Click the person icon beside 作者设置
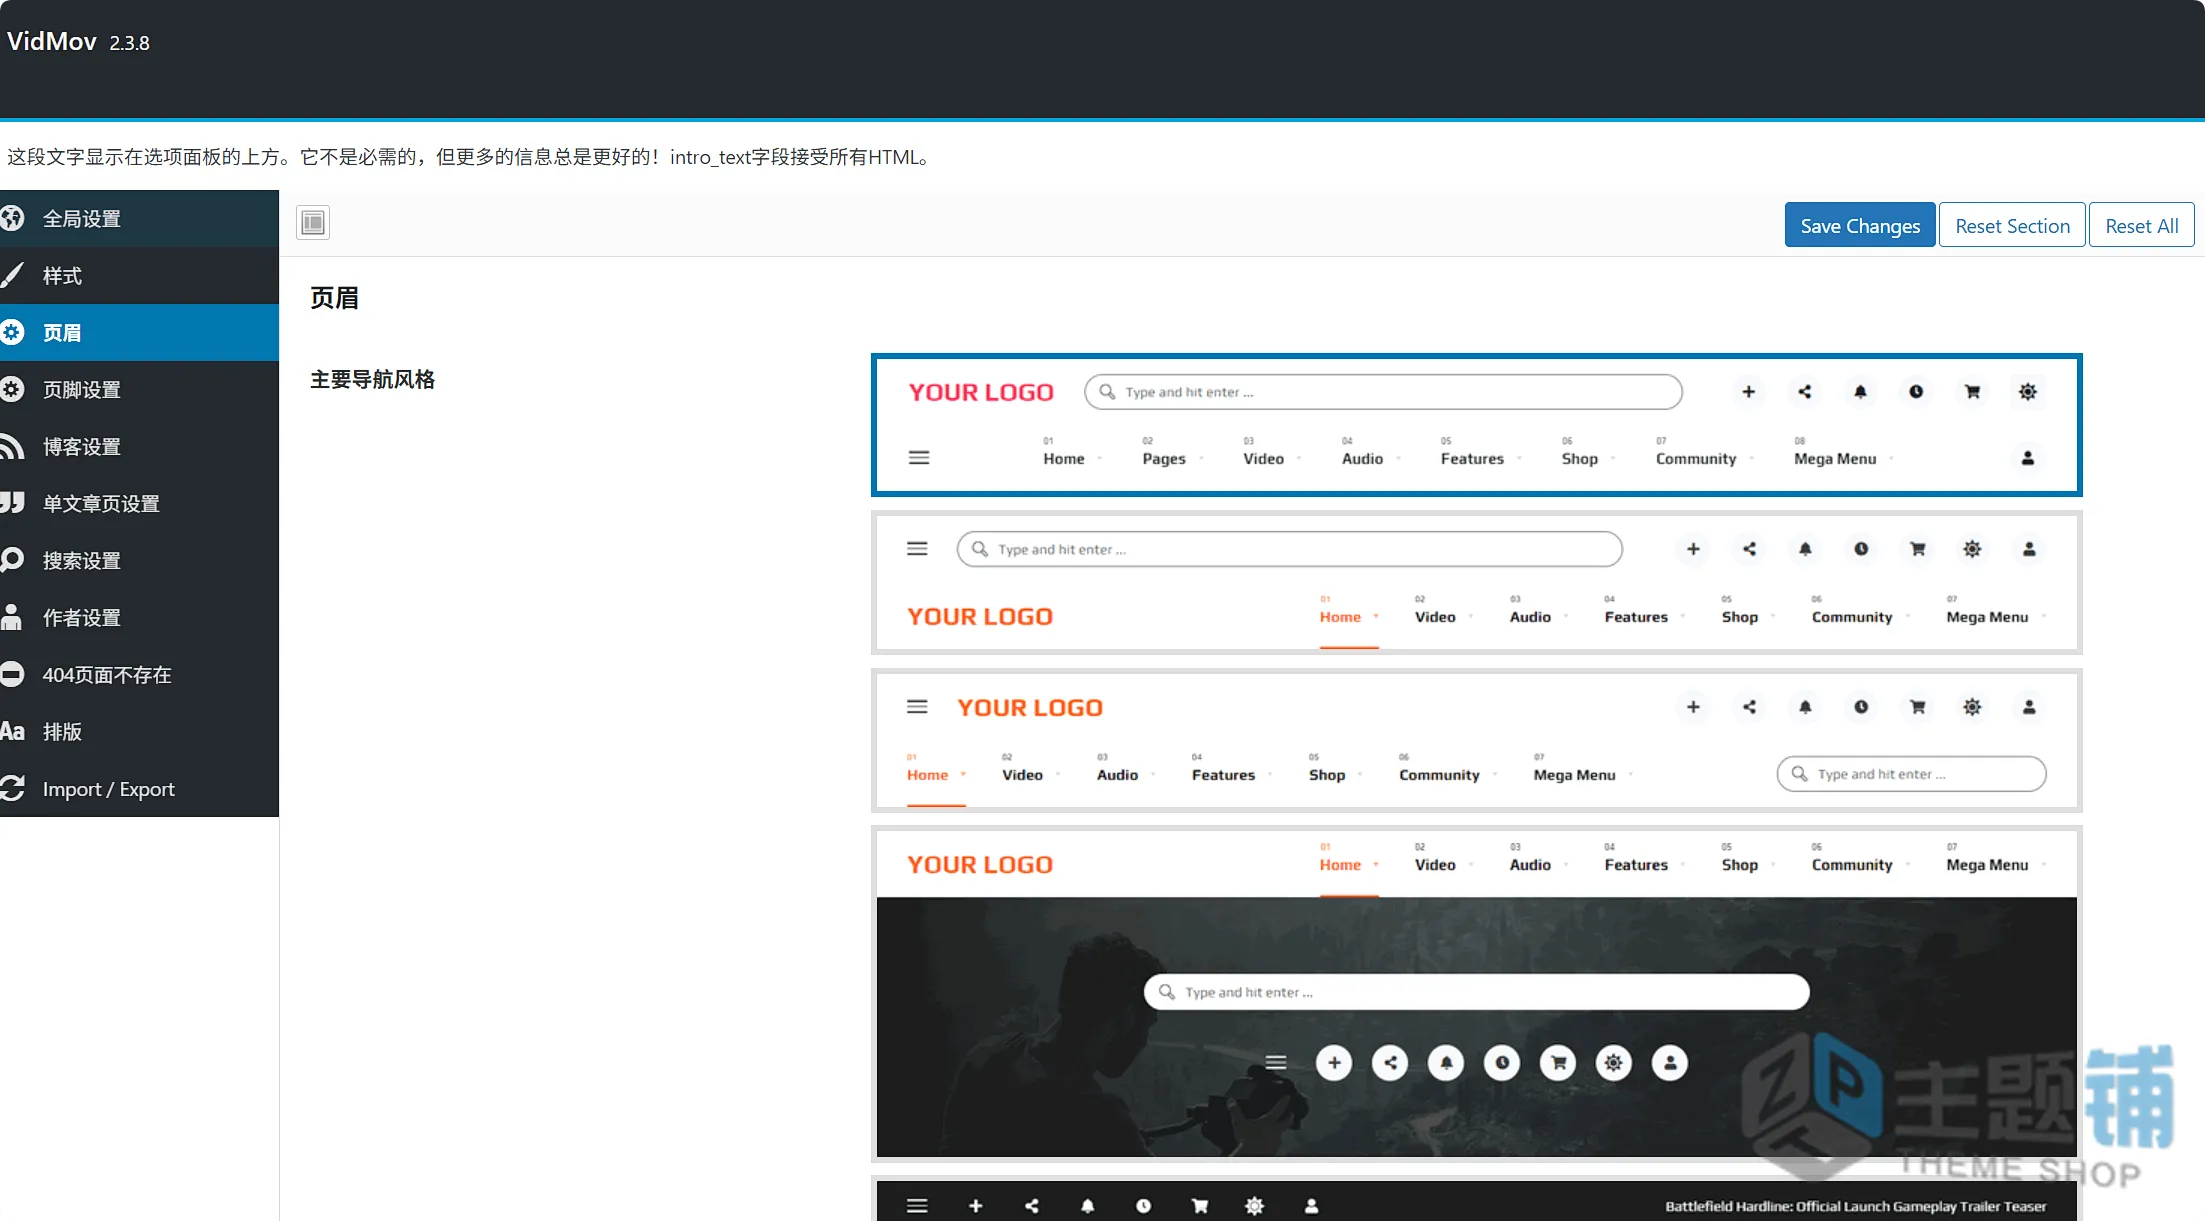 [12, 617]
